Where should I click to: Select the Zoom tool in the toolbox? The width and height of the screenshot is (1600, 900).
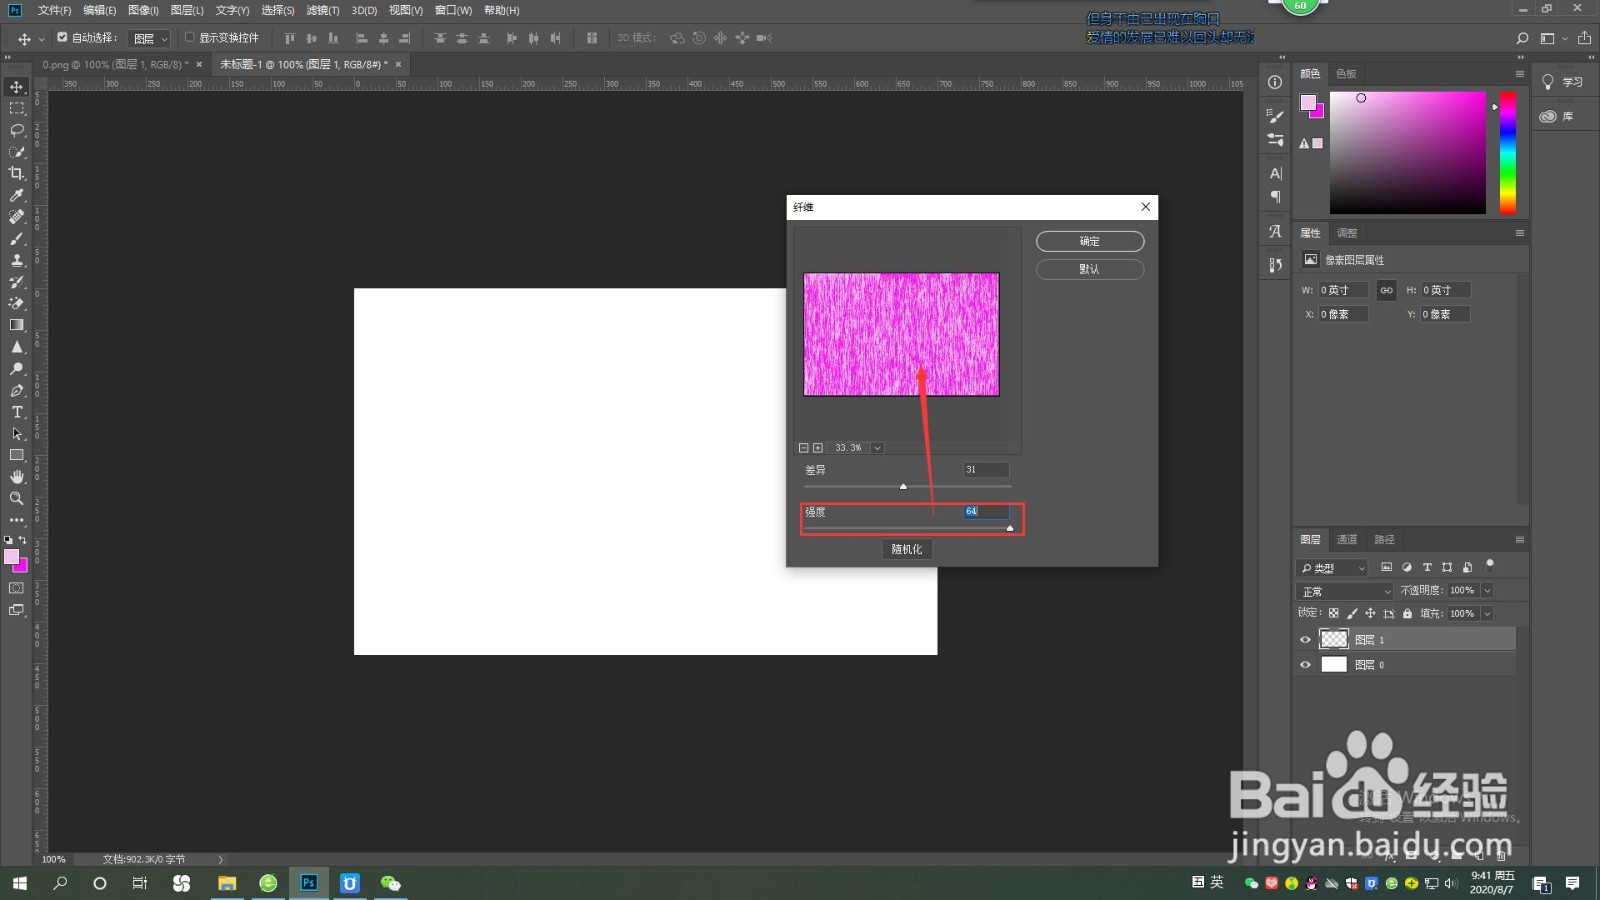tap(17, 498)
